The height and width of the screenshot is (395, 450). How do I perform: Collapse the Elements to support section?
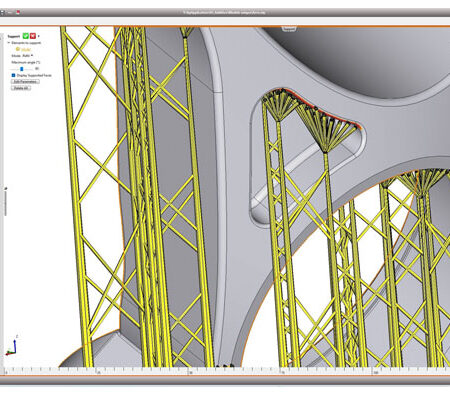click(x=9, y=43)
